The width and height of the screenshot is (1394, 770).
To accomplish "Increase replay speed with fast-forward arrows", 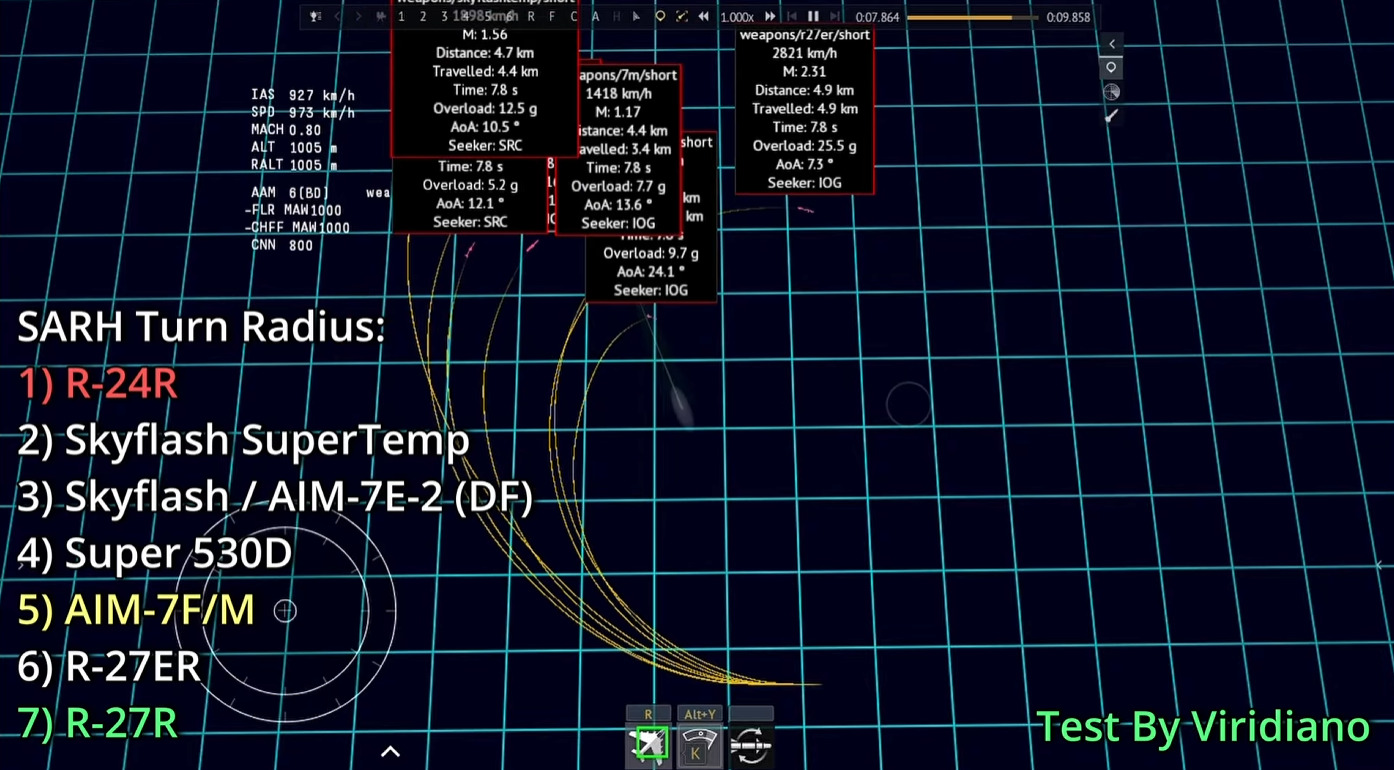I will pos(770,17).
